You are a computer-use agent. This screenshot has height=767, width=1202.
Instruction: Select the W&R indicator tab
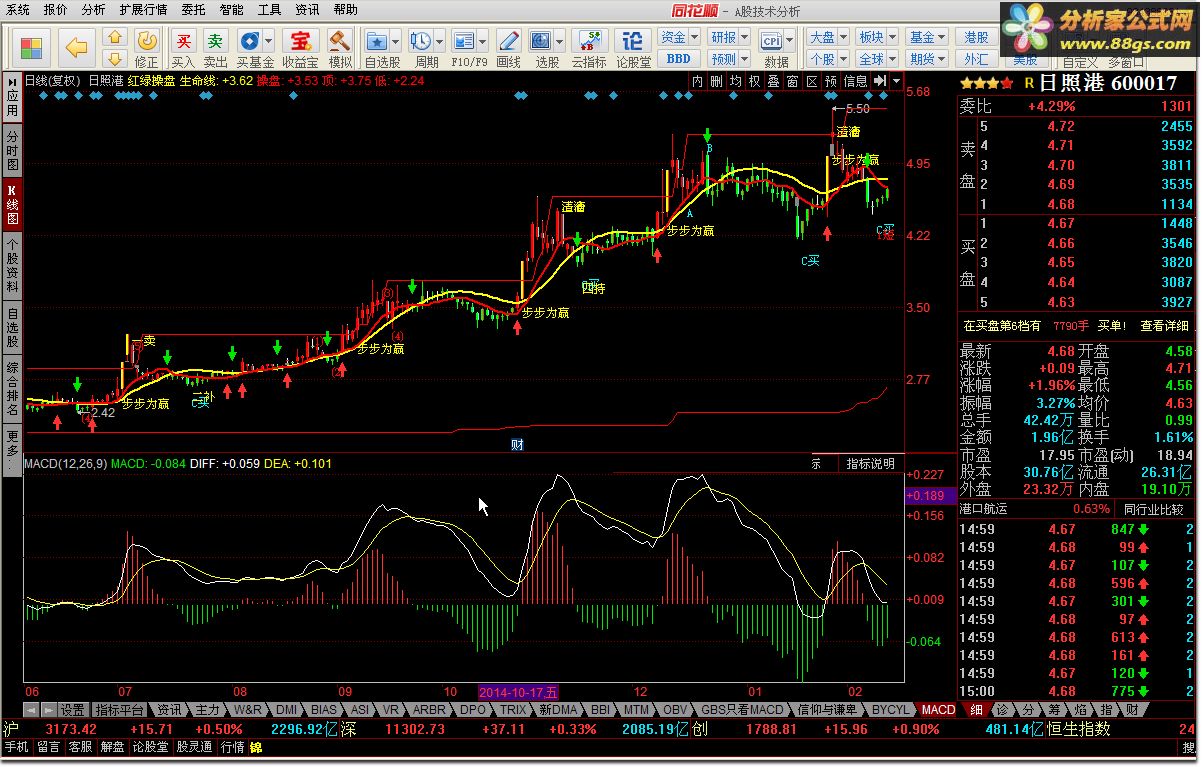point(248,710)
